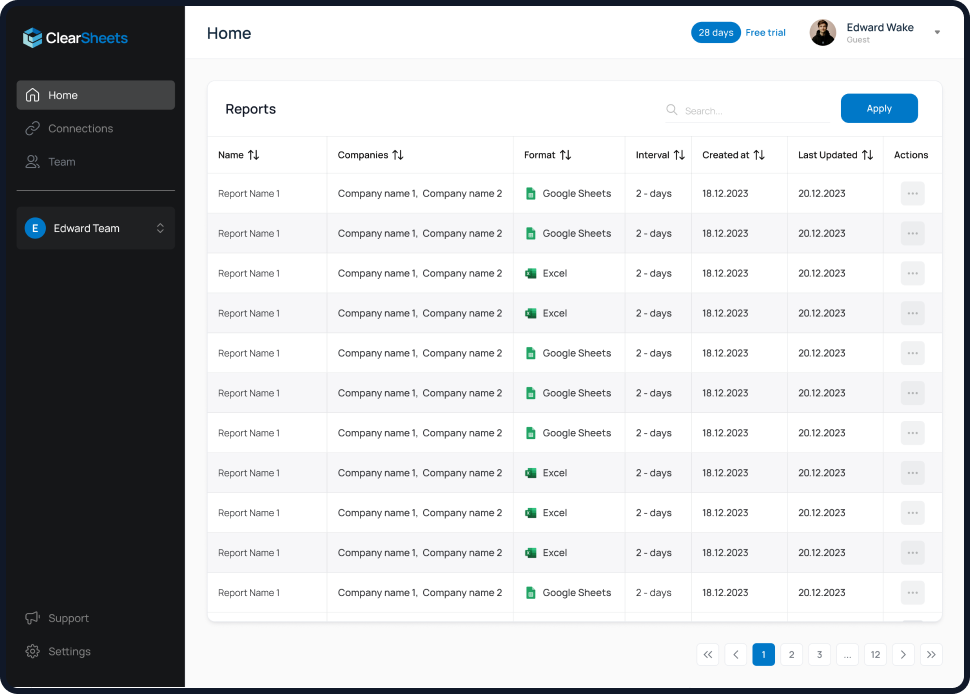The width and height of the screenshot is (970, 694).
Task: Open the Connections sidebar item
Action: coord(95,128)
